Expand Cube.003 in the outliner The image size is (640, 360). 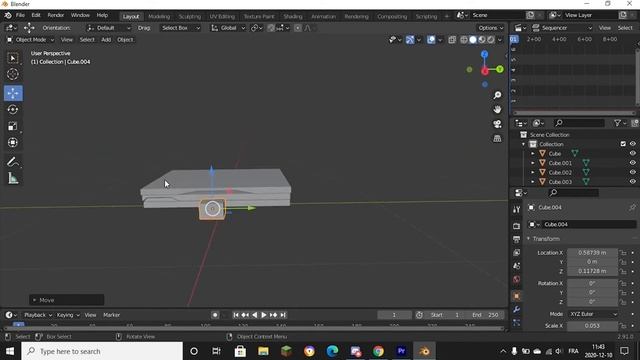(533, 182)
